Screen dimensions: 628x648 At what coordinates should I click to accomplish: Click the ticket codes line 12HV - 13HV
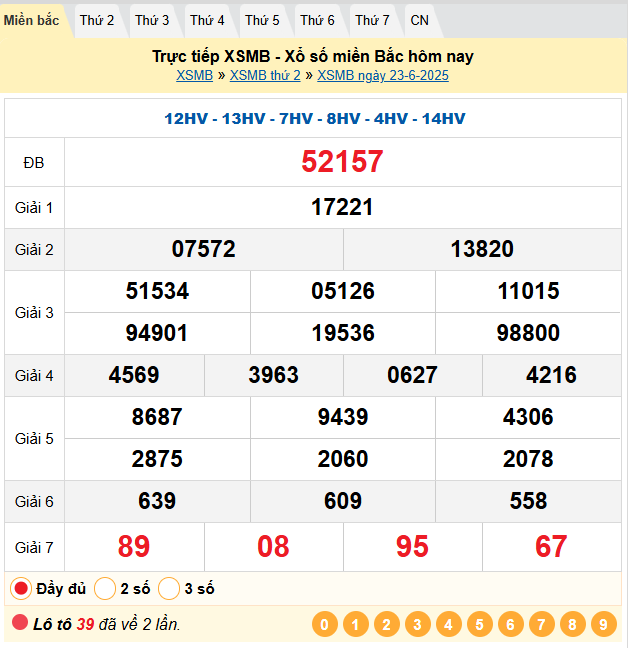point(315,119)
